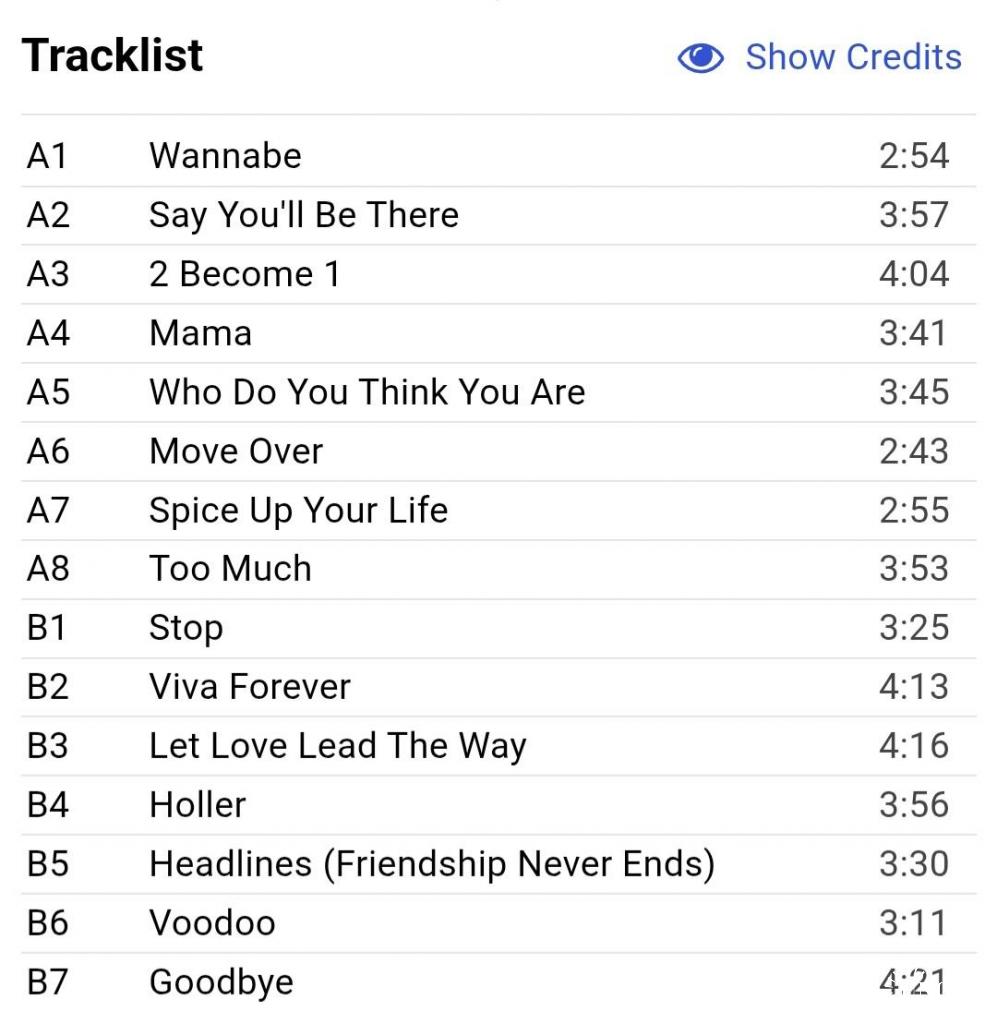
Task: Click the 4:13 duration of Viva Forever
Action: [x=913, y=687]
